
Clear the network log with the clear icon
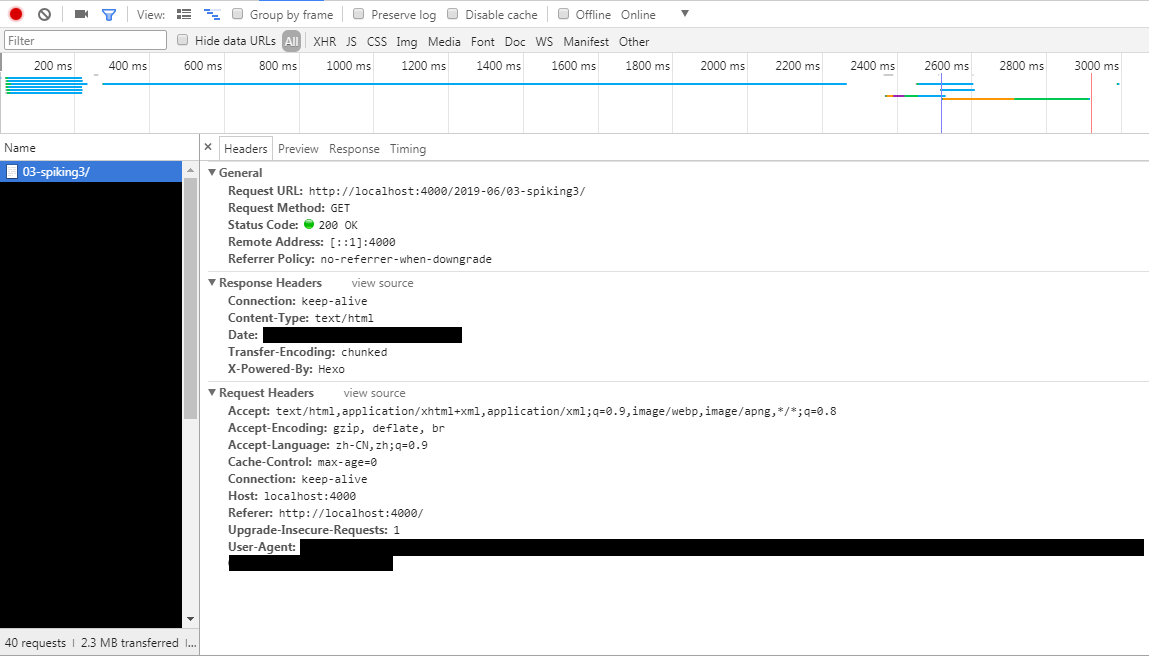tap(44, 14)
